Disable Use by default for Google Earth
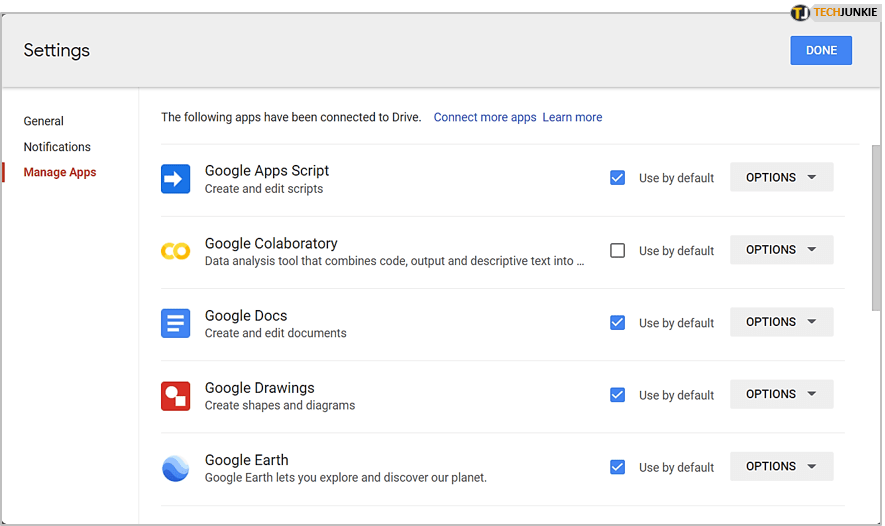Viewport: 885px width, 526px height. tap(617, 466)
